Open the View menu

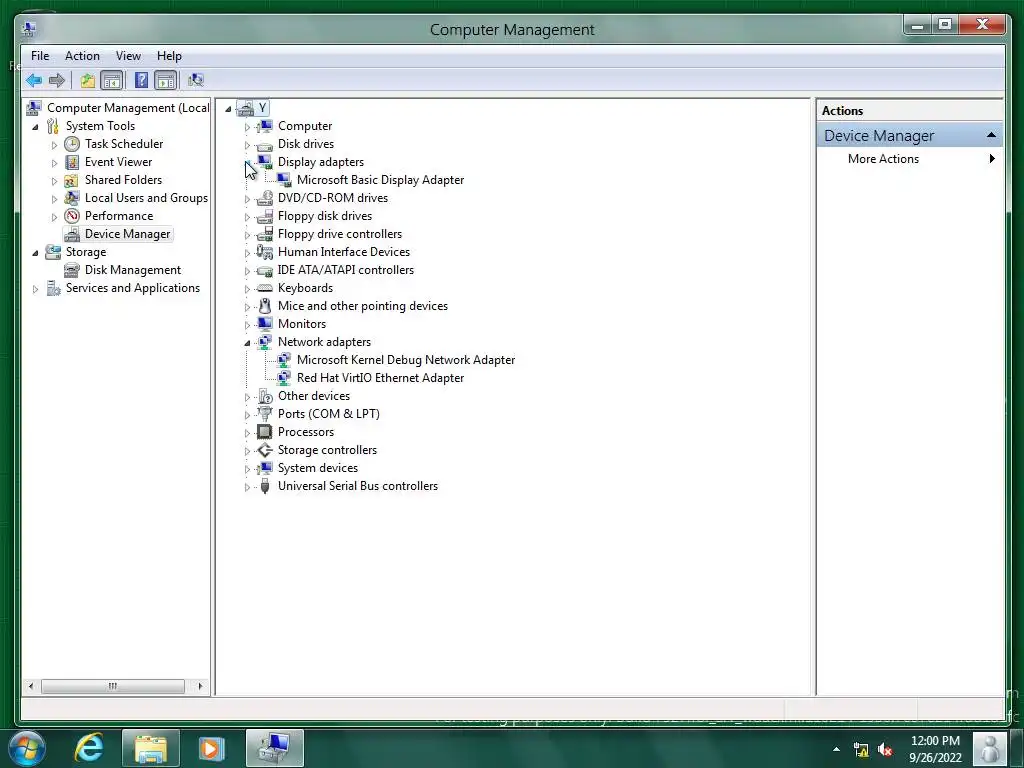[x=128, y=56]
